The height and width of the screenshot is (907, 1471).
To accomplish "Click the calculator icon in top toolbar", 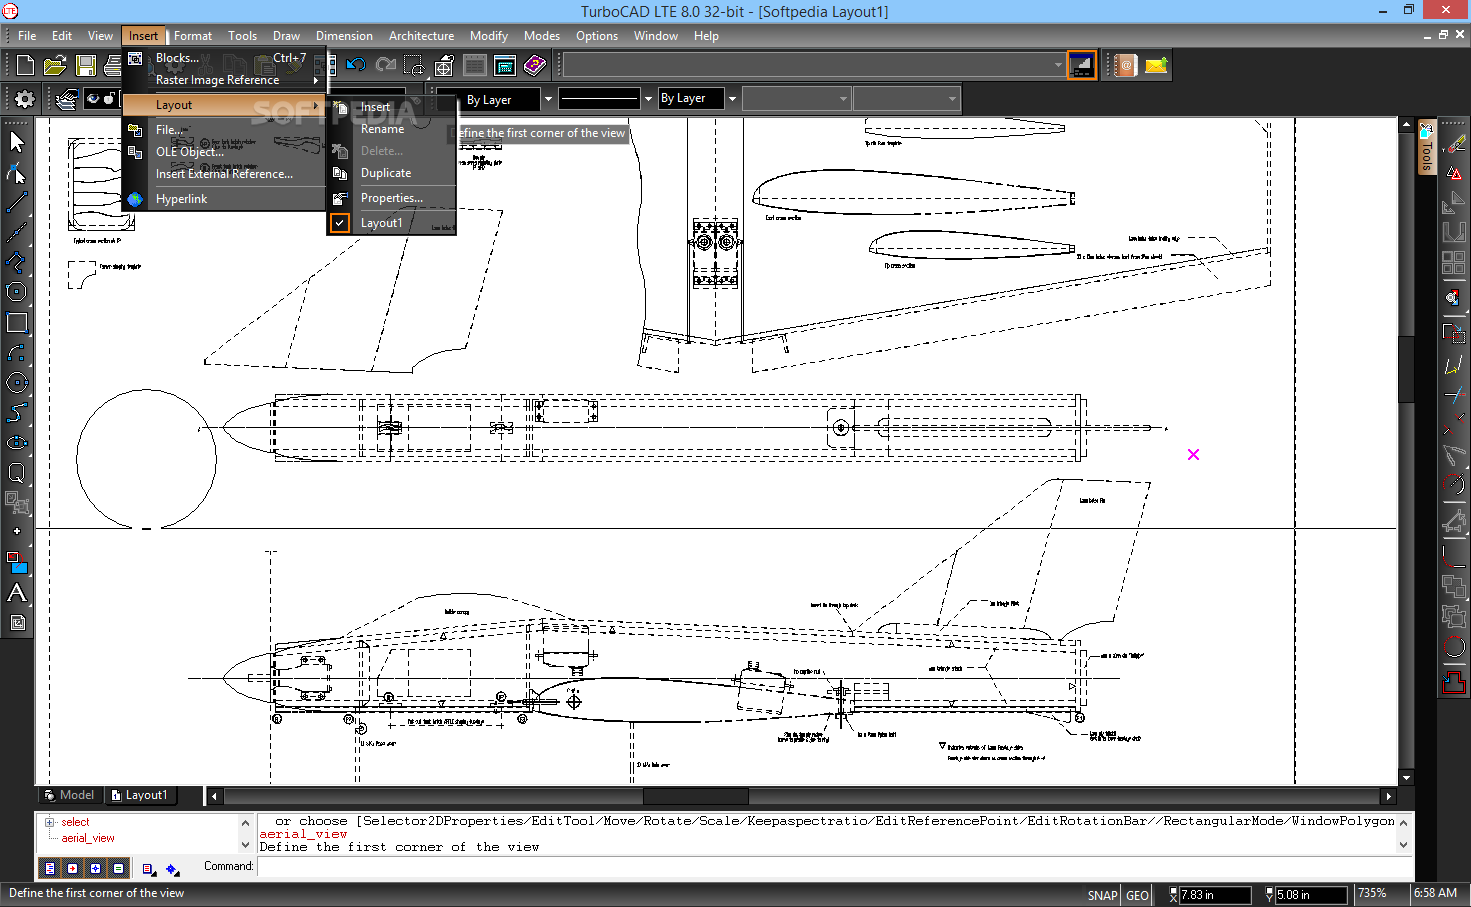I will [505, 66].
